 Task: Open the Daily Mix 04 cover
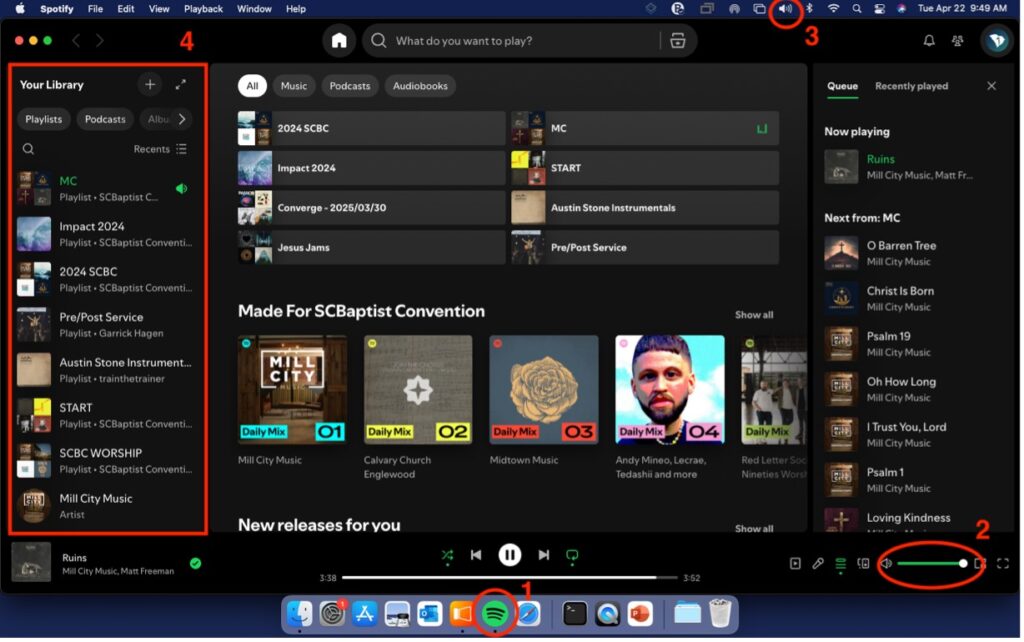tap(670, 390)
